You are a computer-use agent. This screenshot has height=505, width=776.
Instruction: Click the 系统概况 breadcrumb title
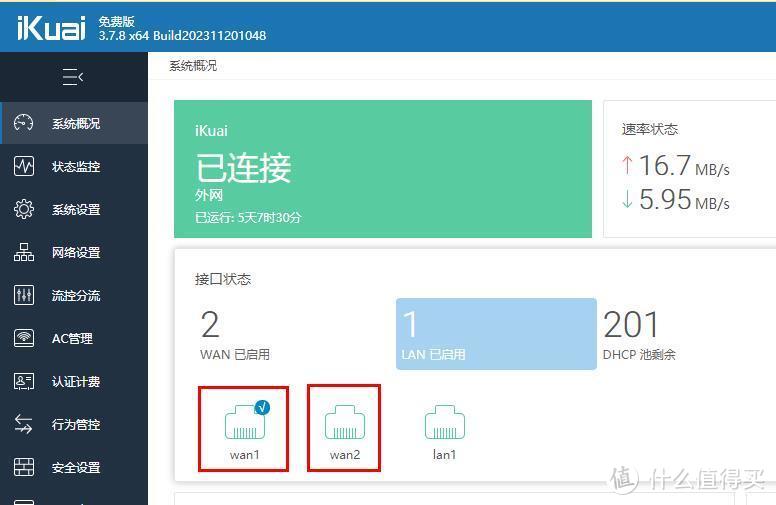(193, 65)
